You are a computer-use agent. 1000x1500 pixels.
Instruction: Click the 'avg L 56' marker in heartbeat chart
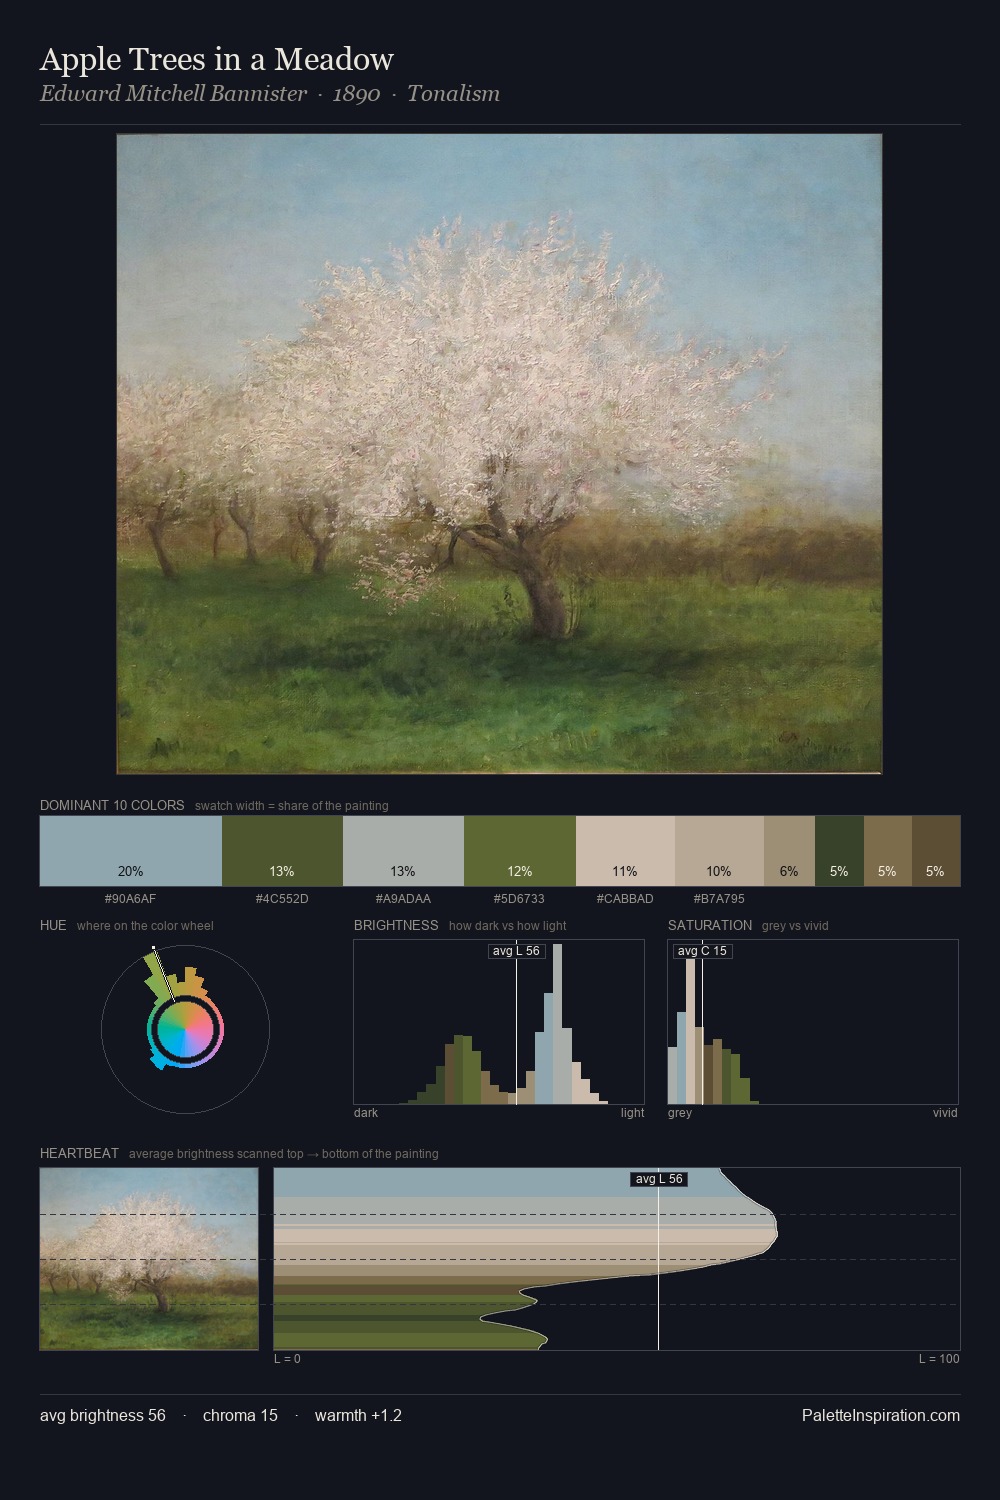click(658, 1179)
